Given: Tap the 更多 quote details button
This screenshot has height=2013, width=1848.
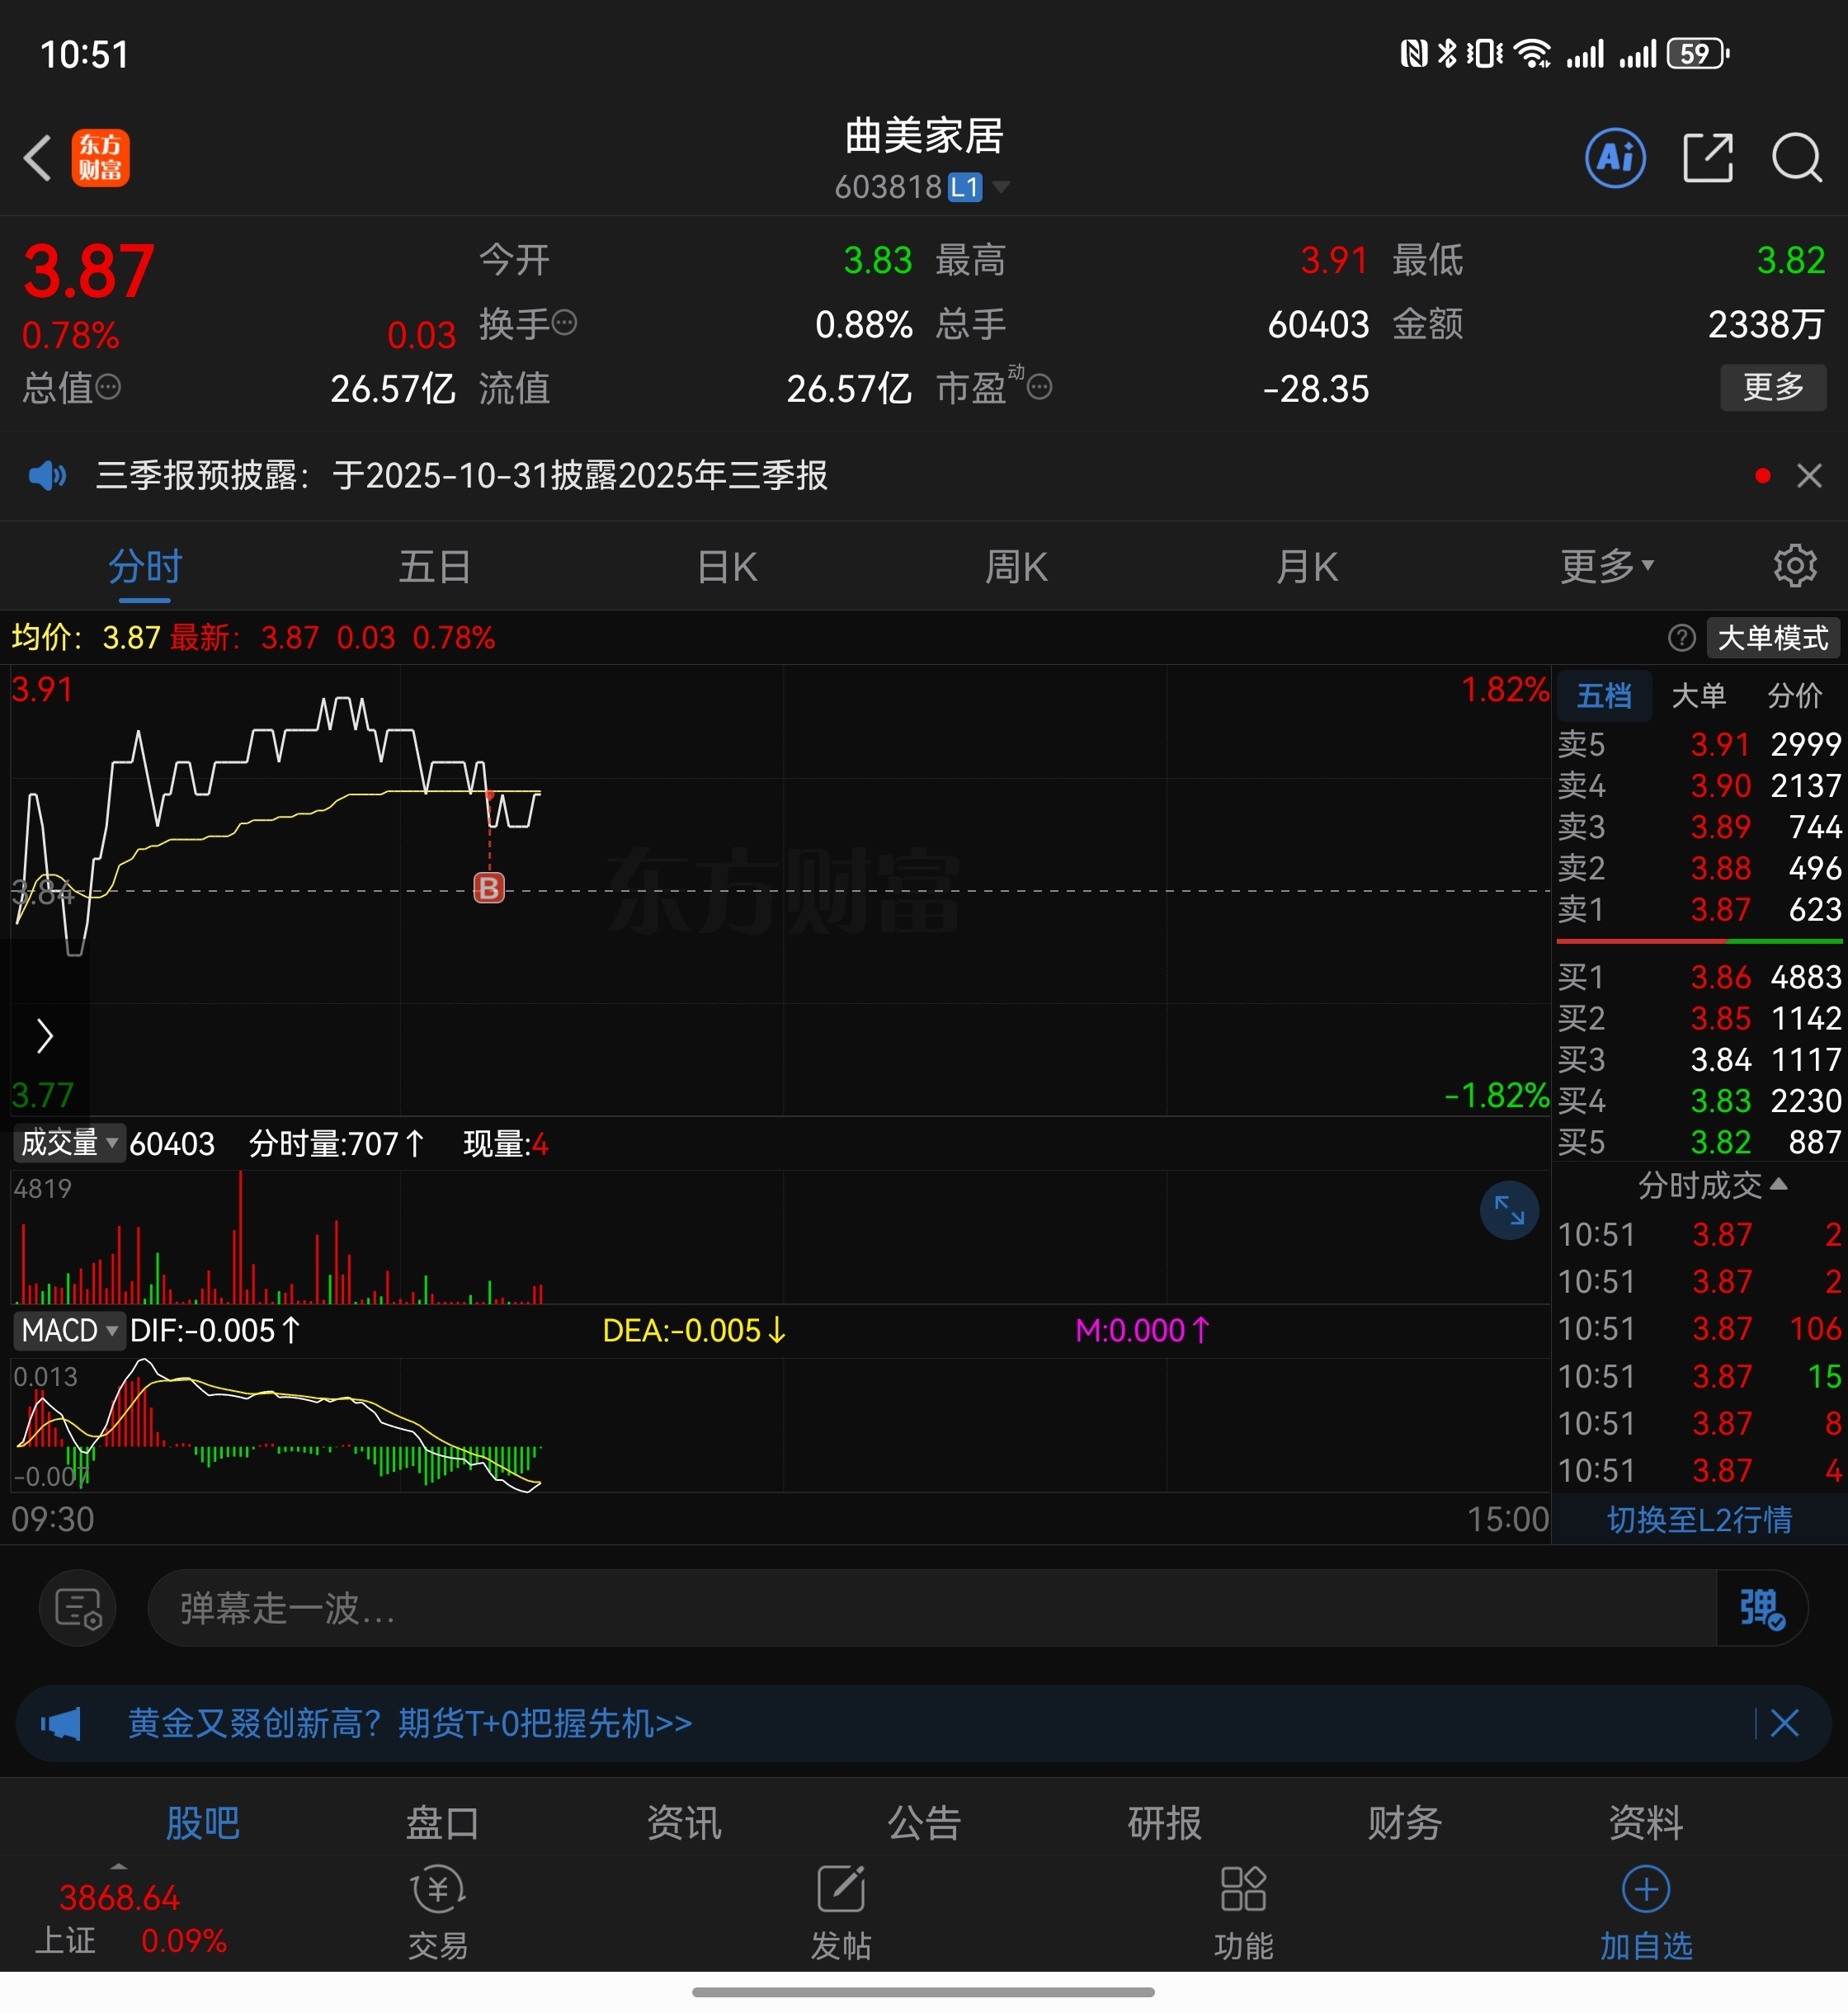Looking at the screenshot, I should (x=1772, y=387).
